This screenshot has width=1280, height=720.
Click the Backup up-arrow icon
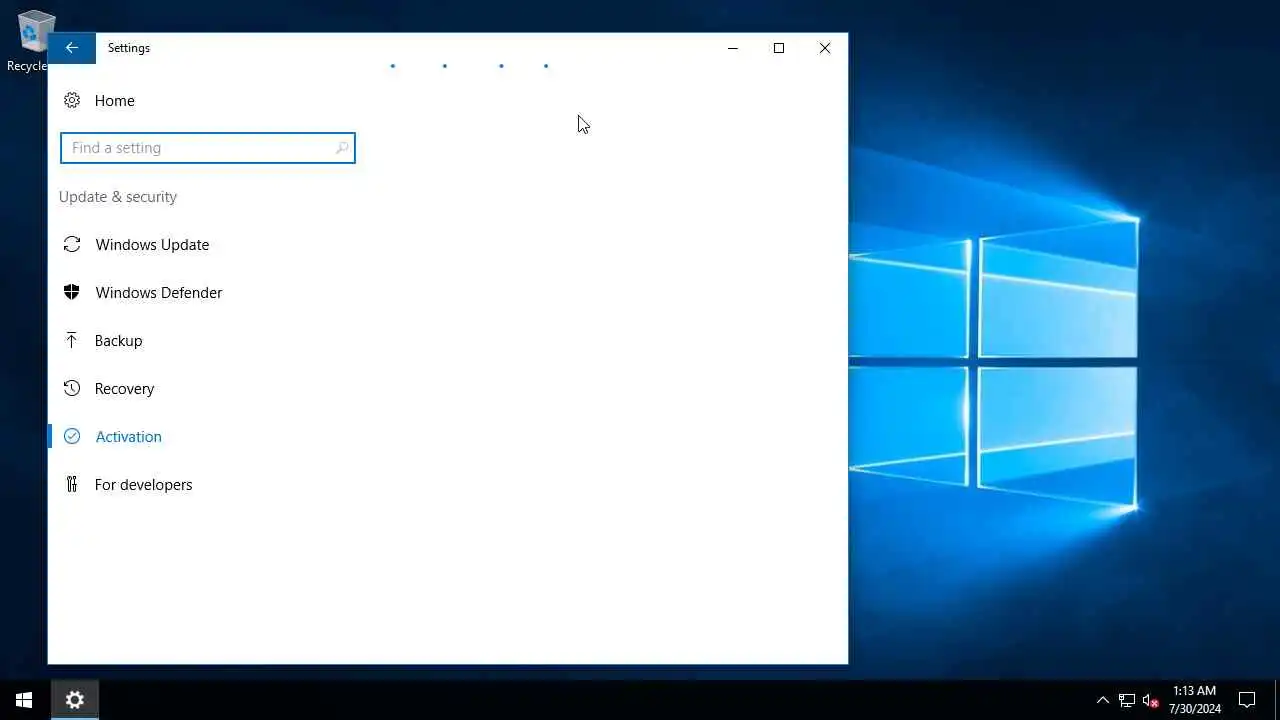click(71, 340)
